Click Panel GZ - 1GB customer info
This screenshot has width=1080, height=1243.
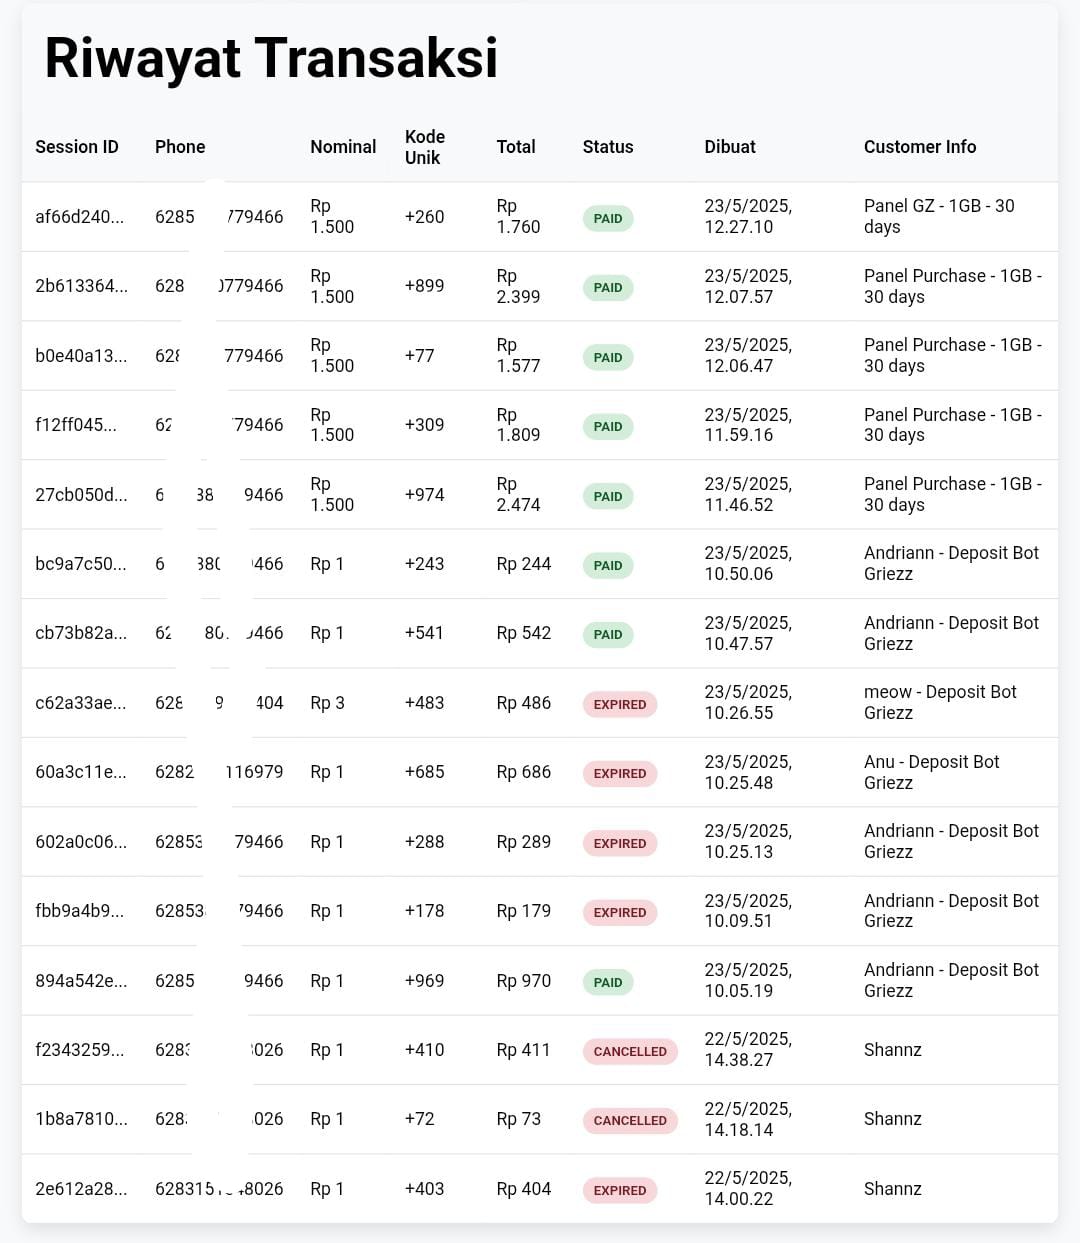(x=939, y=216)
